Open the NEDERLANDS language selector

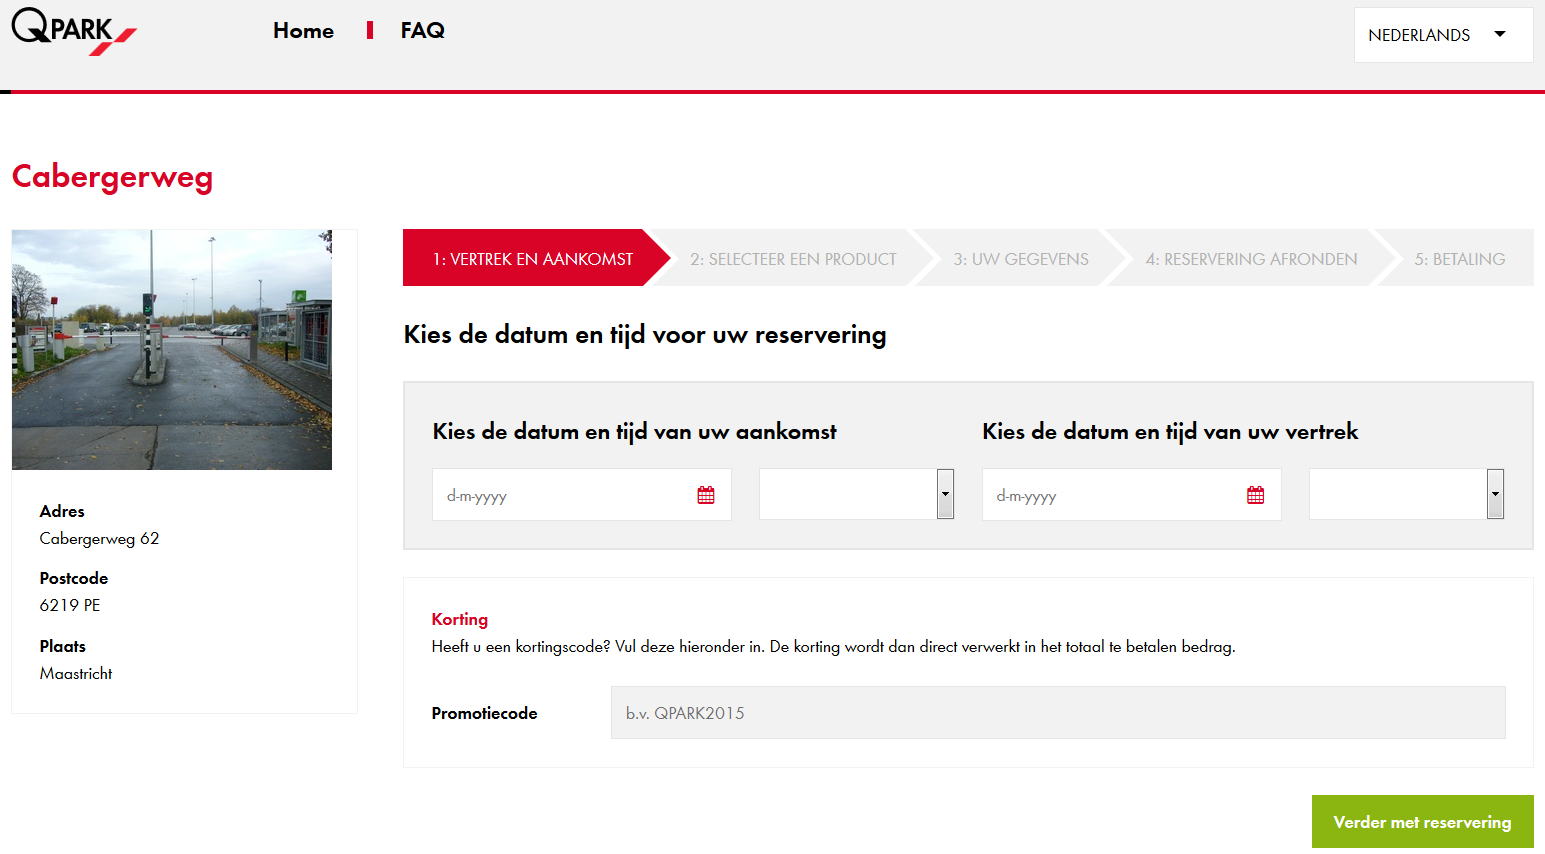click(1442, 35)
